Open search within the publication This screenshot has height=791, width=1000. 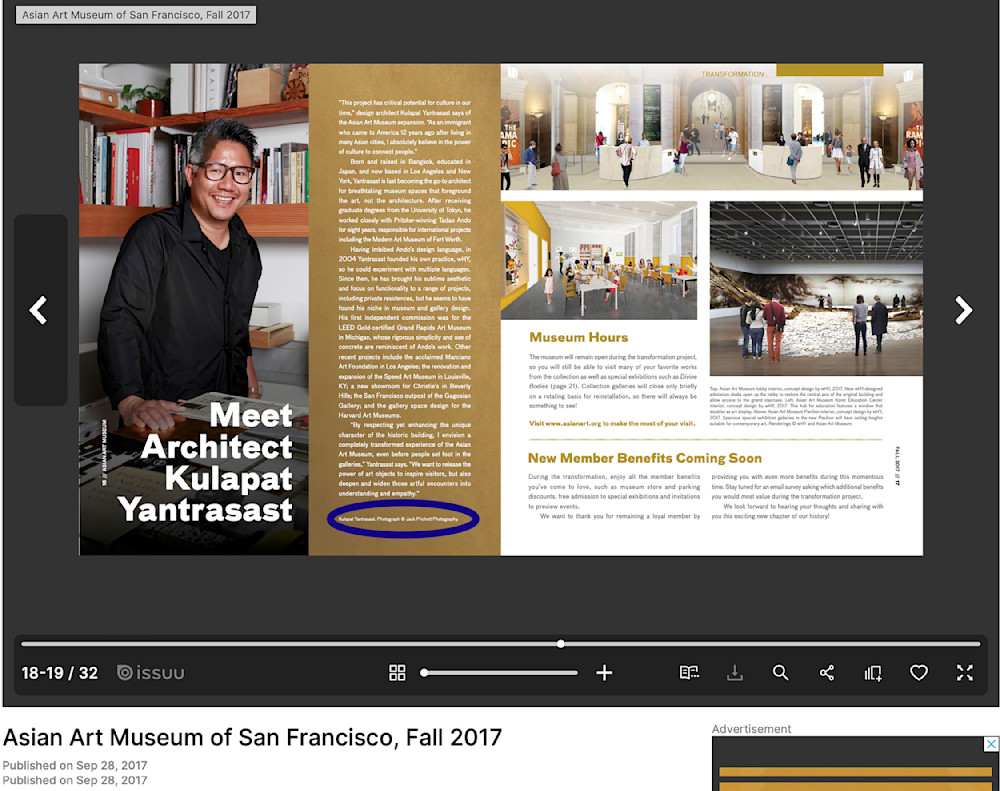click(781, 673)
